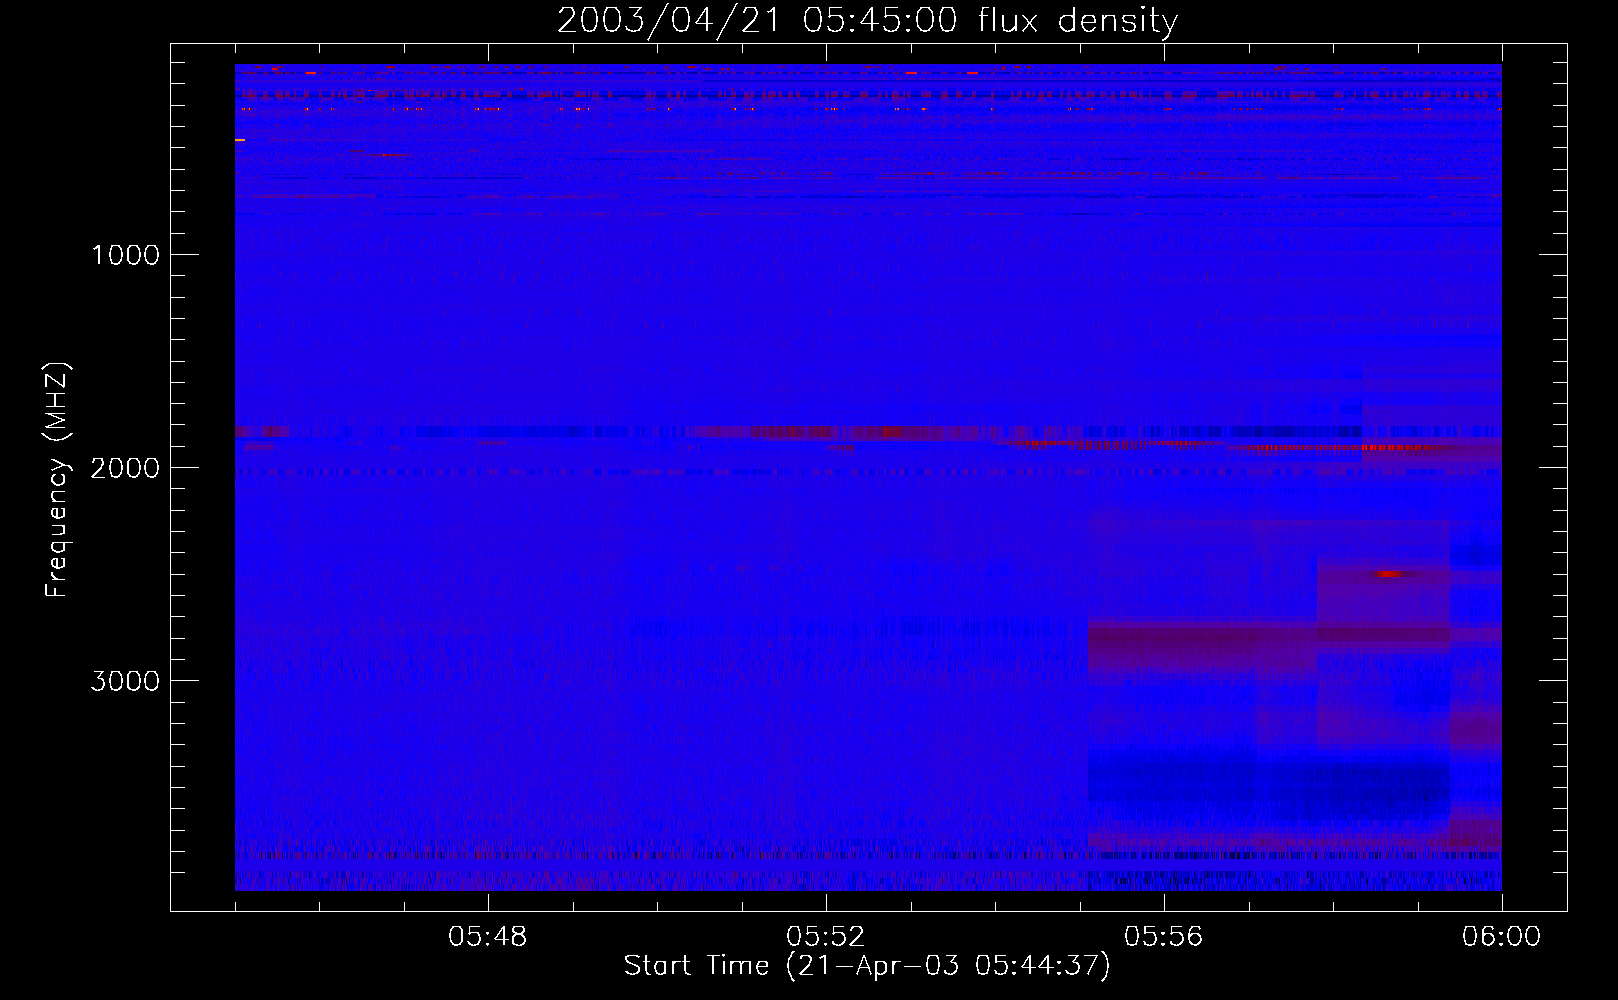Select the '1000' frequency axis label
Screen dimensions: 1618x1000
[x=126, y=255]
